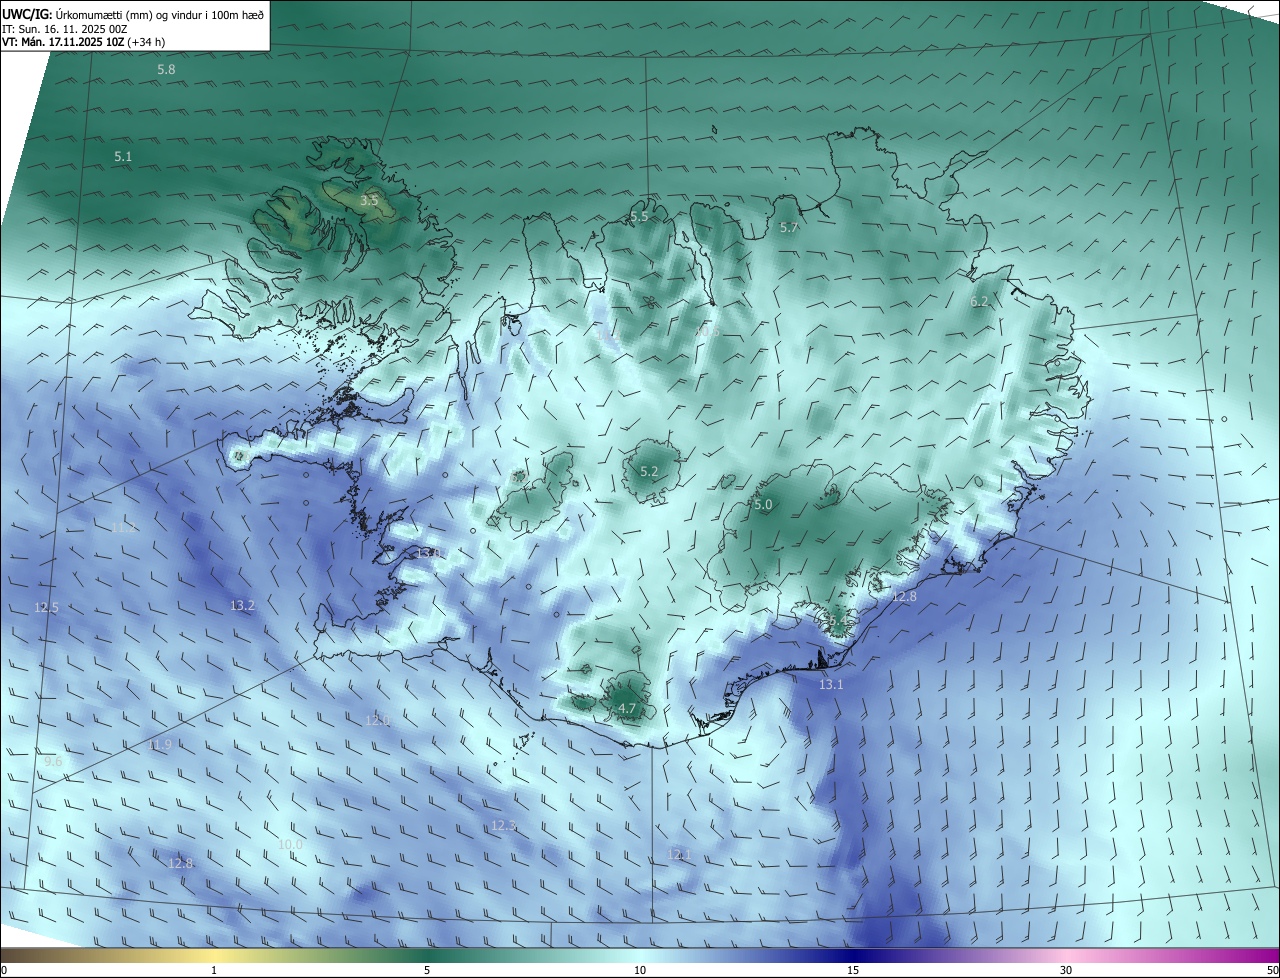Click the 10 tick on the color scale
1280x978 pixels.
click(640, 970)
